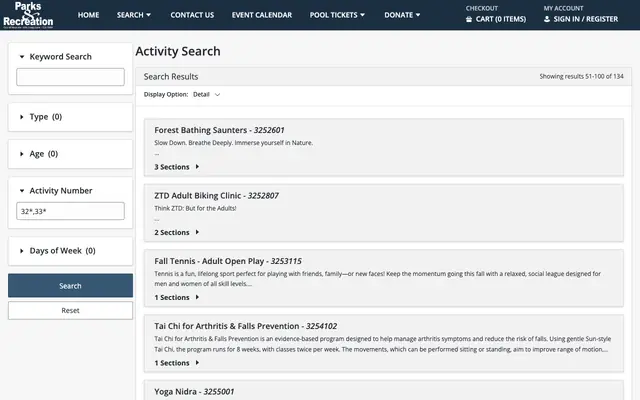Click the Fall Tennis description paragraph
Image resolution: width=640 pixels, height=400 pixels.
pos(378,279)
